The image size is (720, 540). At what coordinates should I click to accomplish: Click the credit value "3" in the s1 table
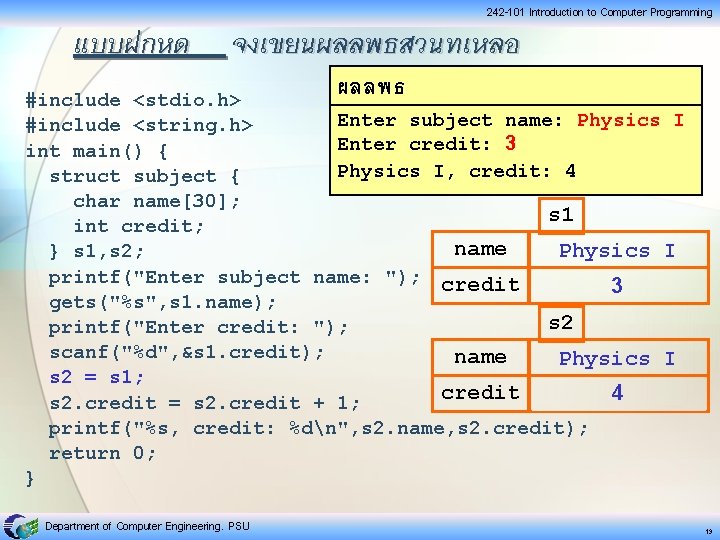(619, 285)
